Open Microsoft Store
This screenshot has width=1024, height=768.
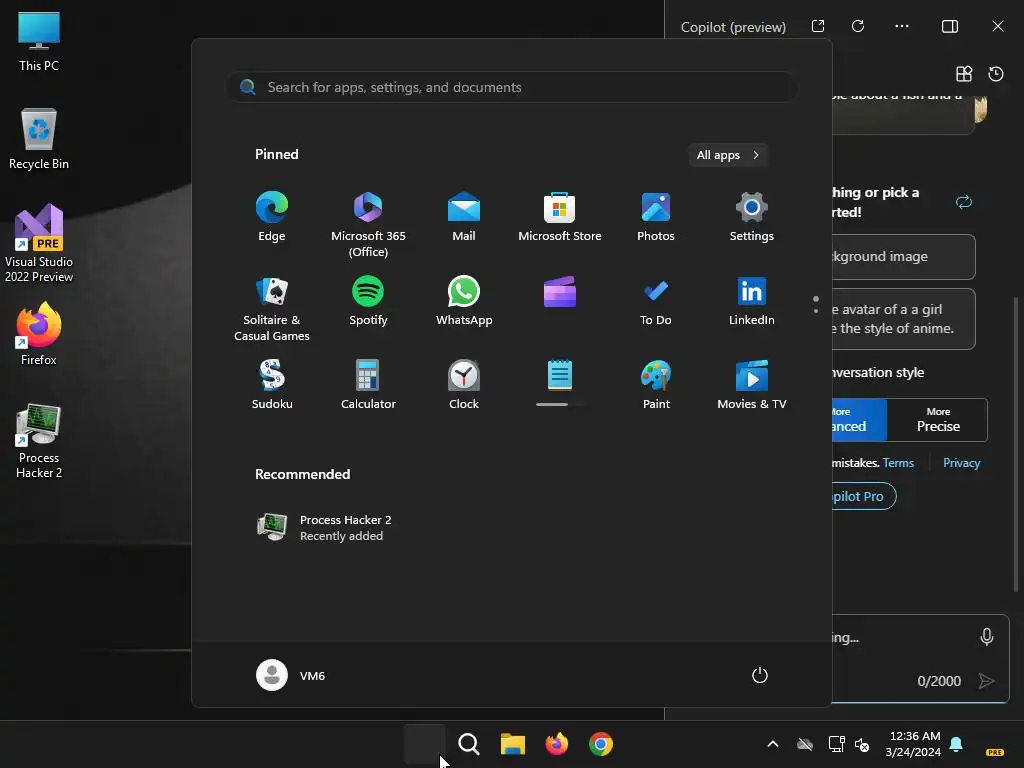click(560, 216)
